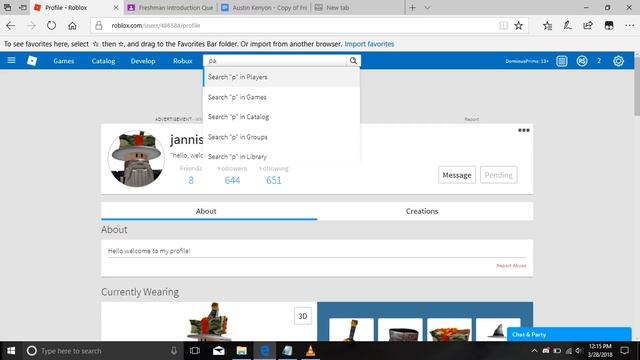Click the Edge share icon
640x360 pixels.
click(588, 26)
